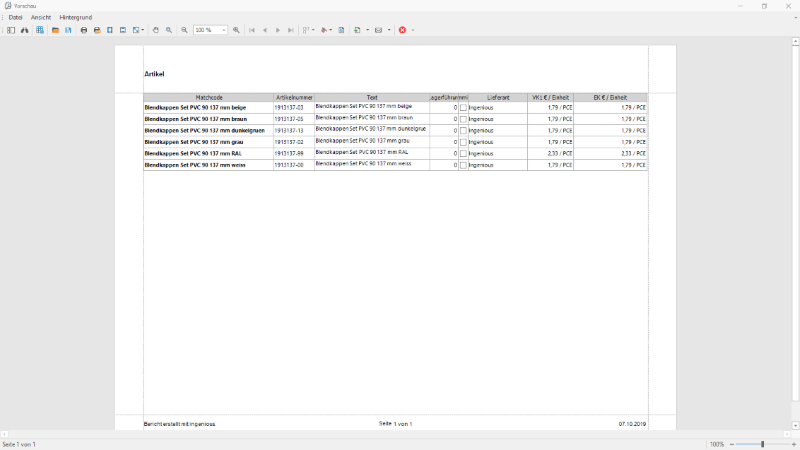Click the 100% status bar zoom value
The height and width of the screenshot is (450, 800).
point(717,444)
